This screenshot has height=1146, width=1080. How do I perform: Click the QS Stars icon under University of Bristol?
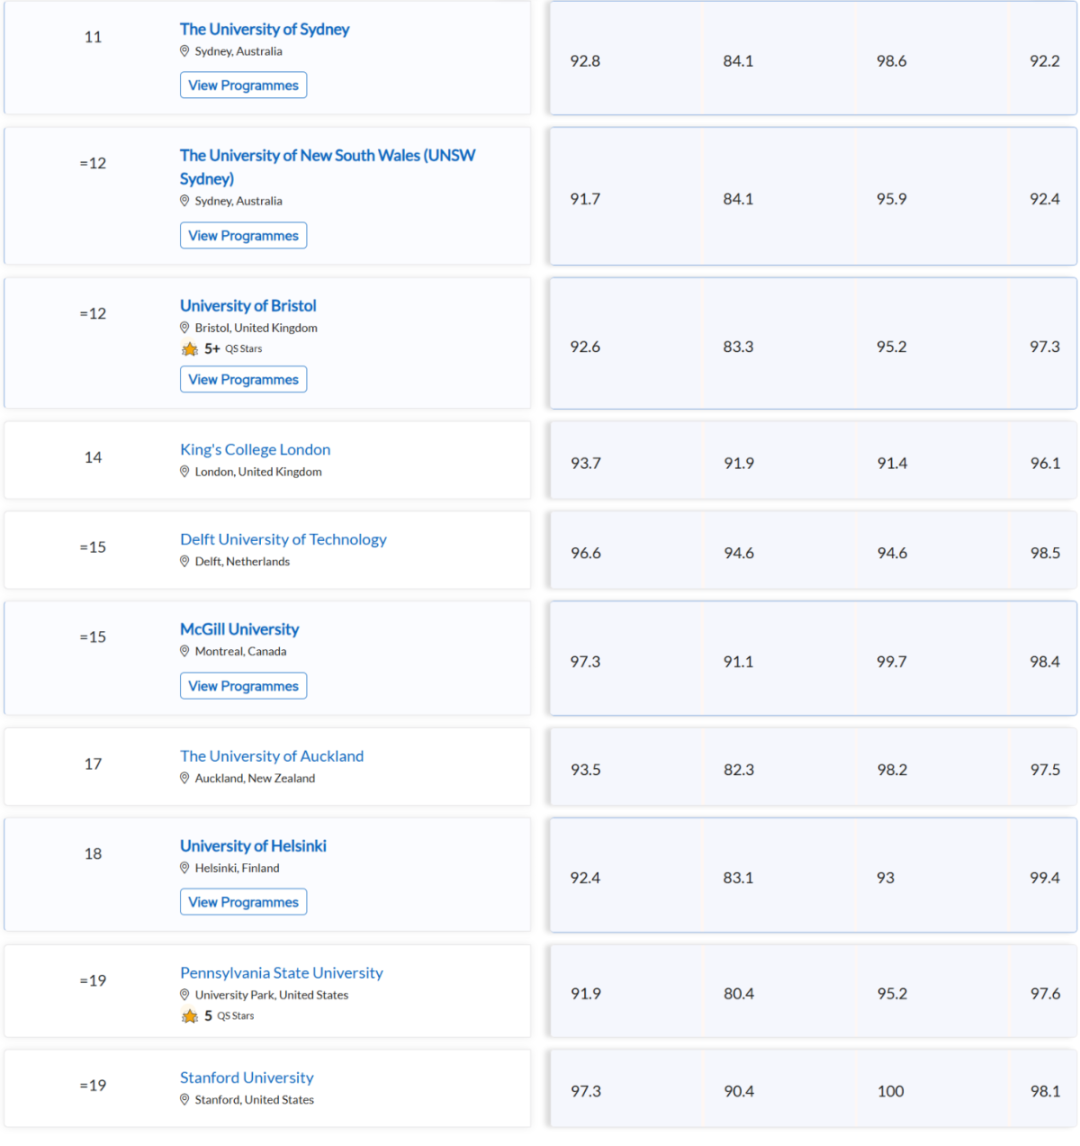click(x=190, y=349)
